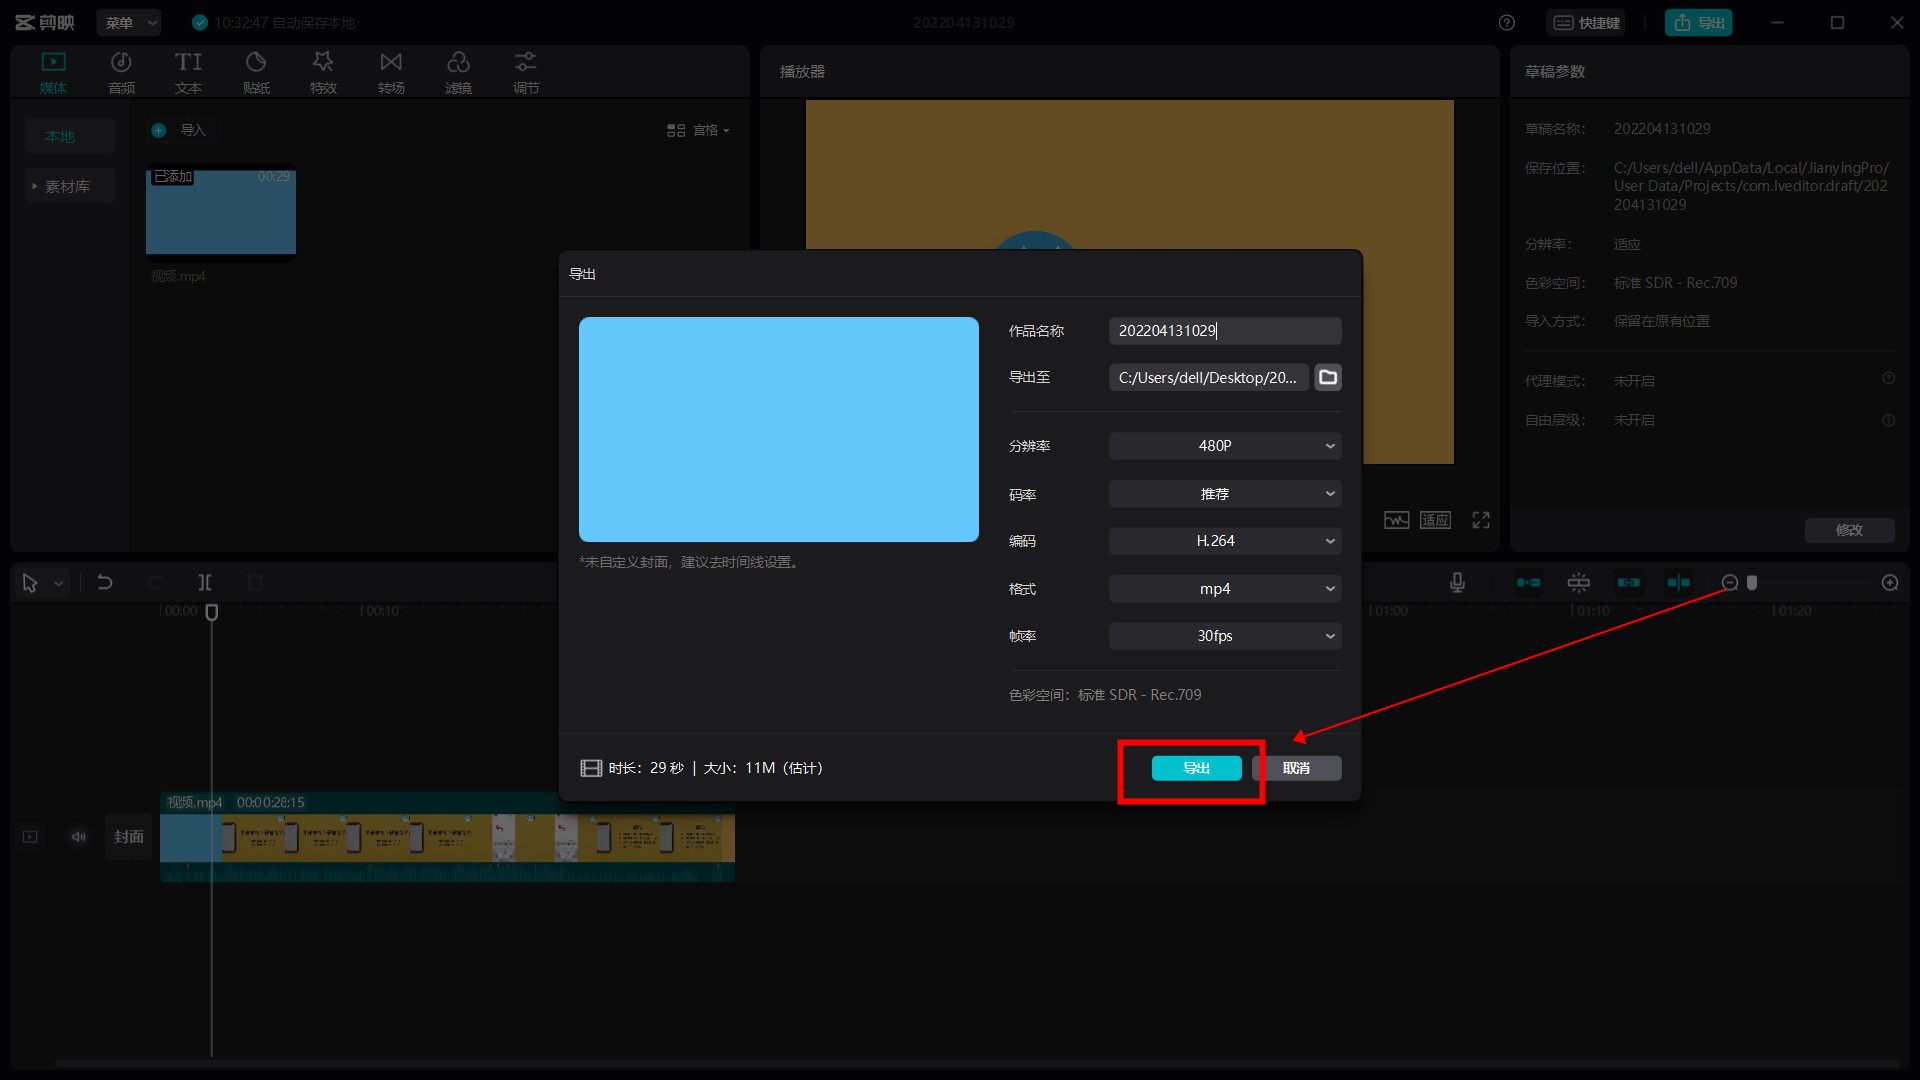Click the folder icon beside export path
1920x1080 pixels.
point(1327,377)
